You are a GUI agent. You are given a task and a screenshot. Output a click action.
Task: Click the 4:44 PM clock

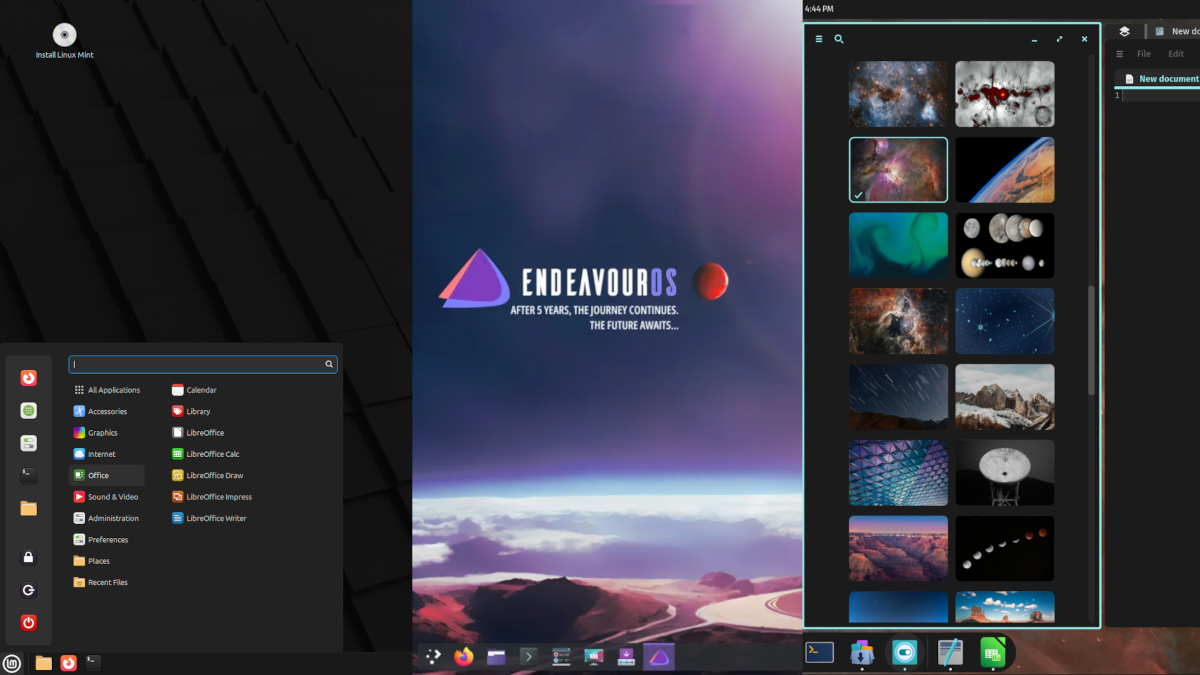819,9
